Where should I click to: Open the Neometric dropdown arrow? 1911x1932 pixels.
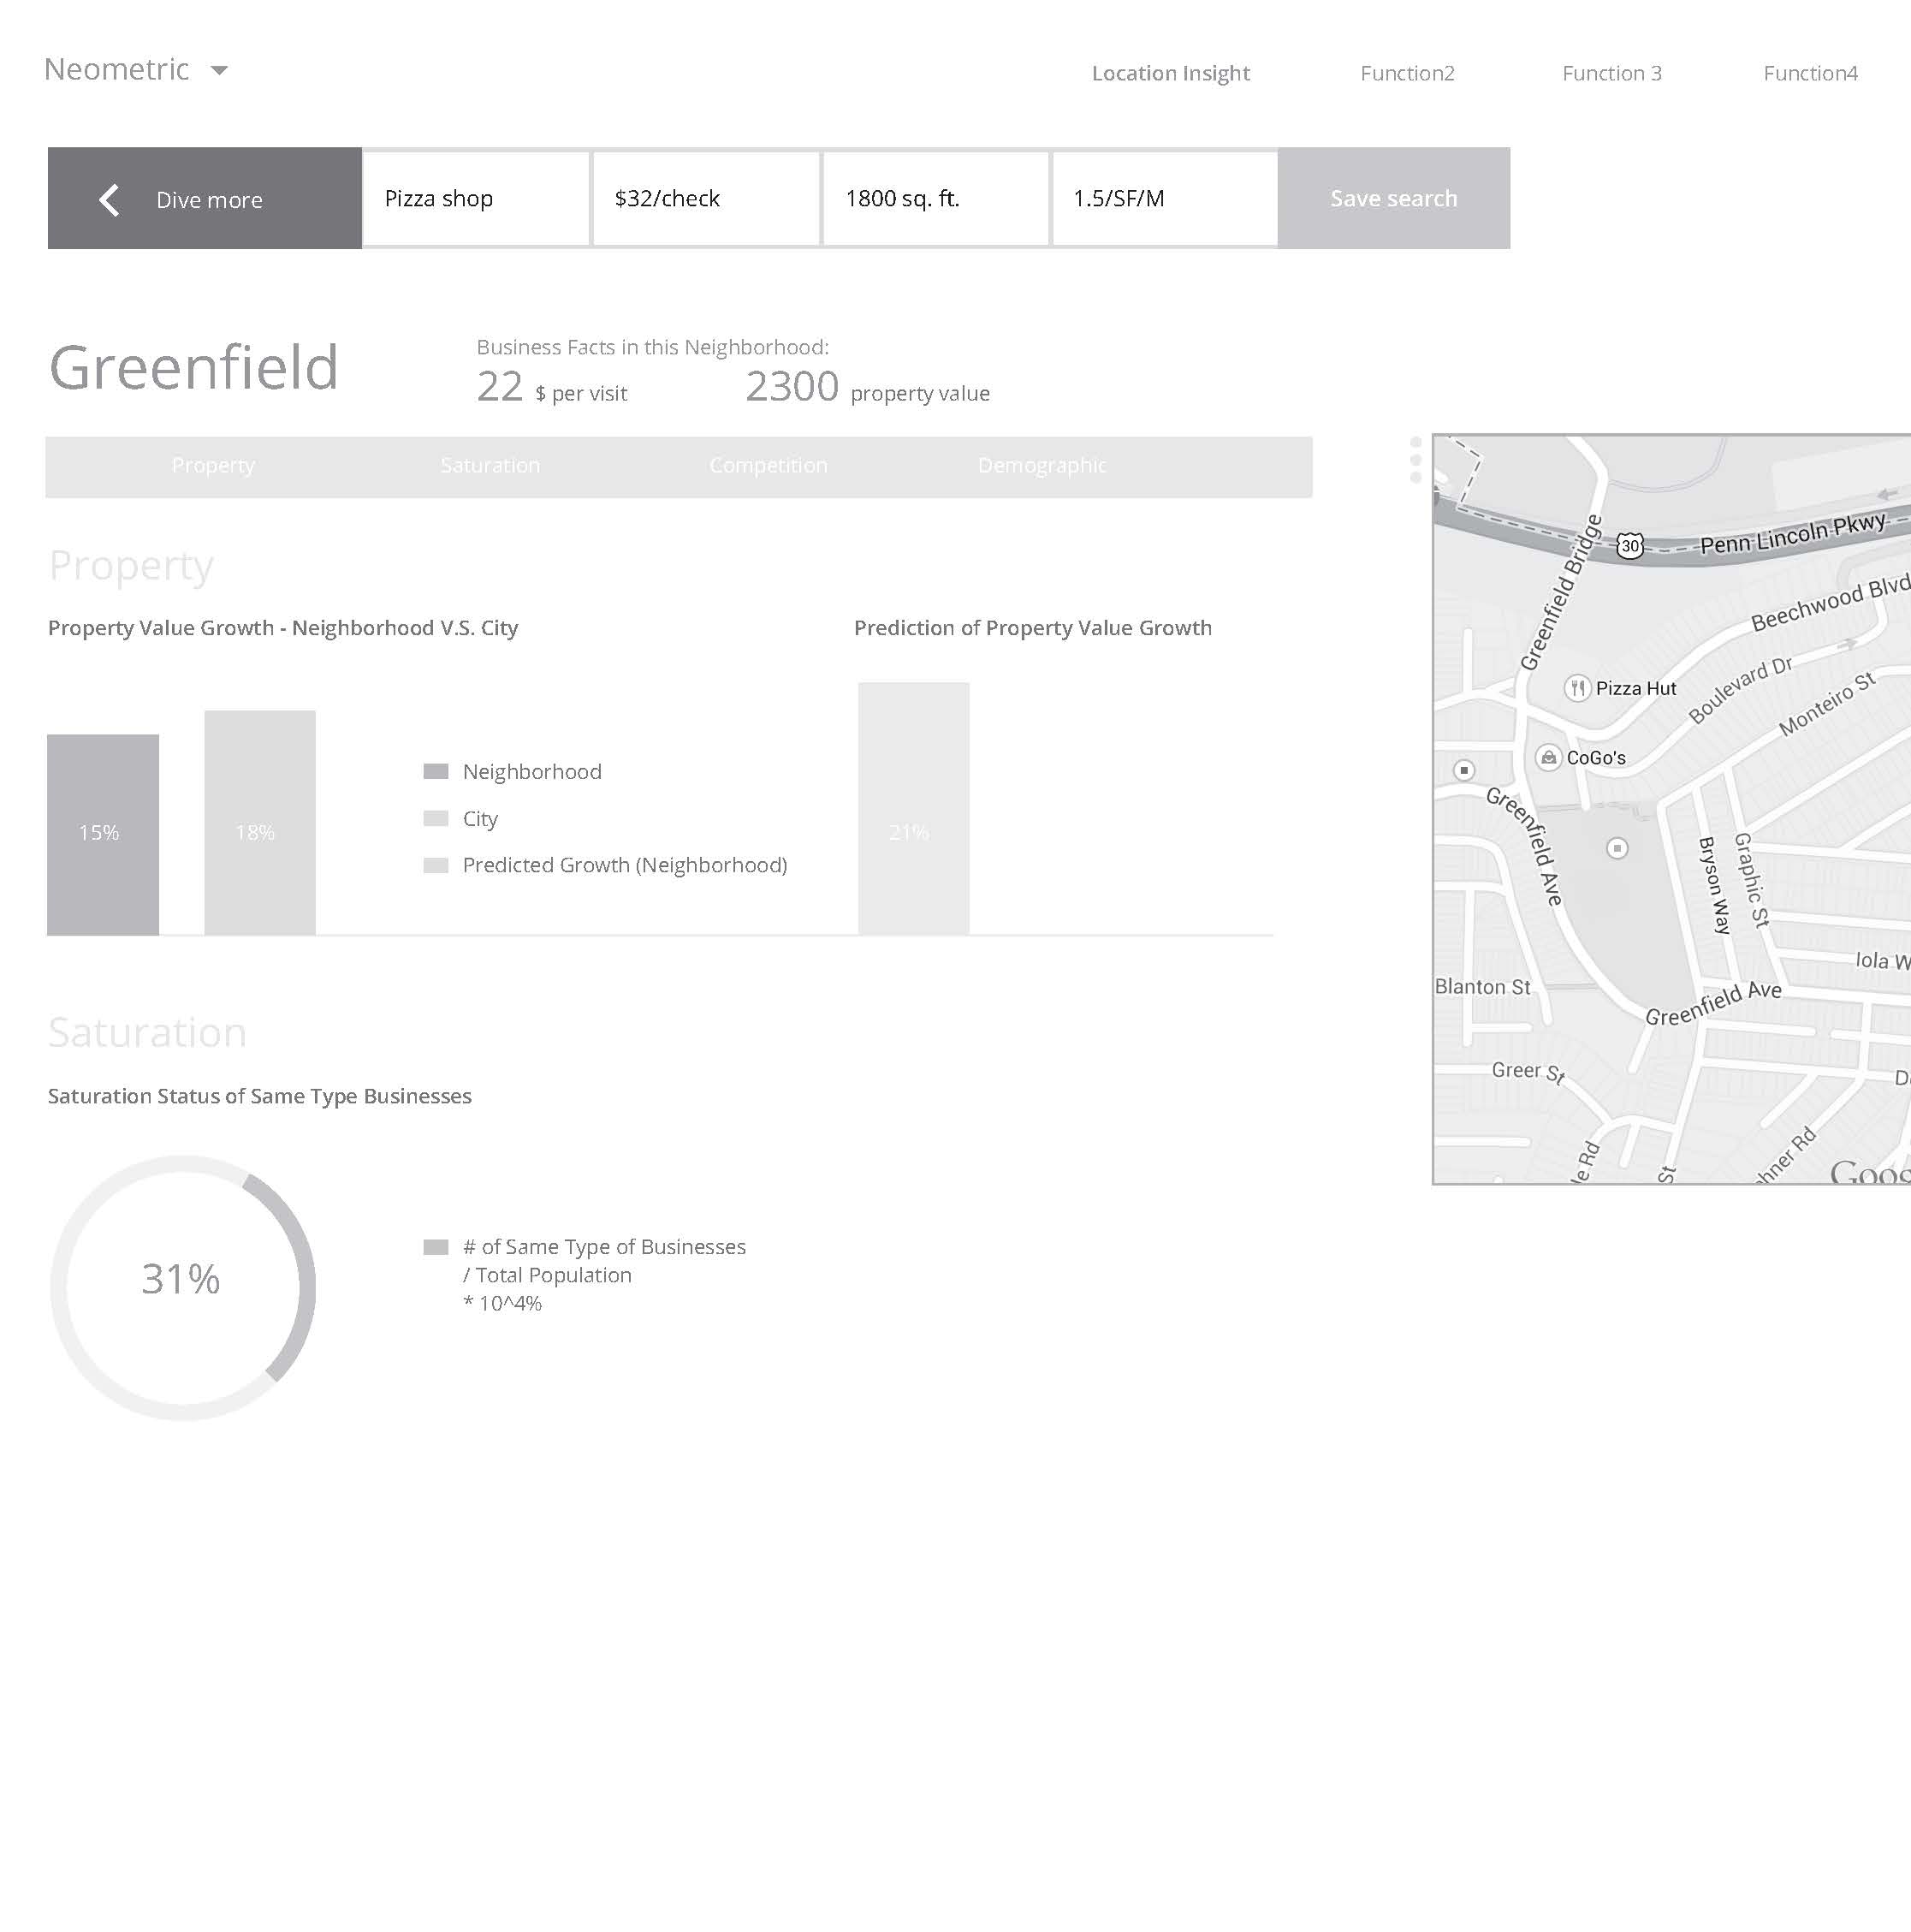pos(219,70)
